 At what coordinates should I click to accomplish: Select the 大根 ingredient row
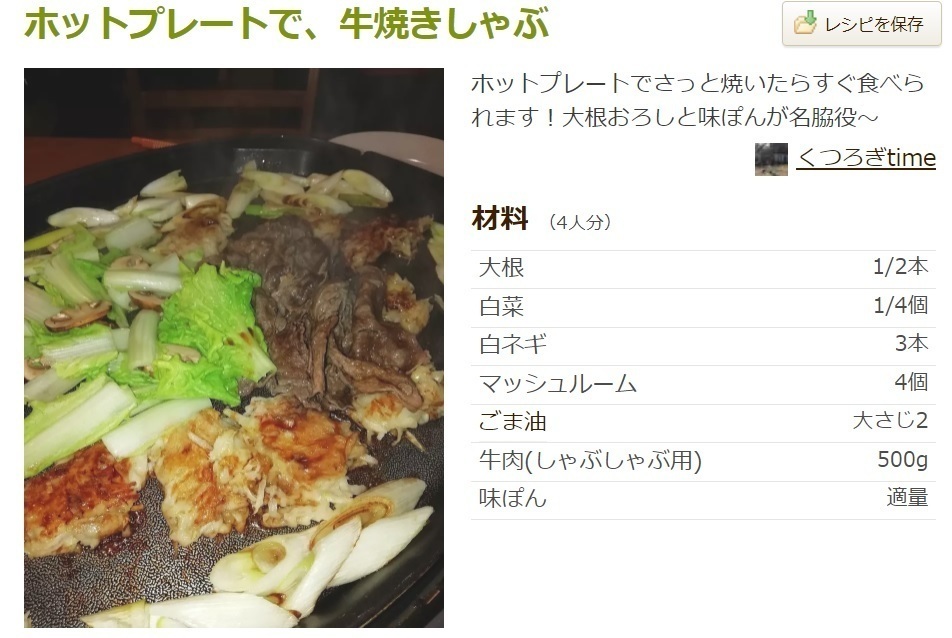point(703,269)
